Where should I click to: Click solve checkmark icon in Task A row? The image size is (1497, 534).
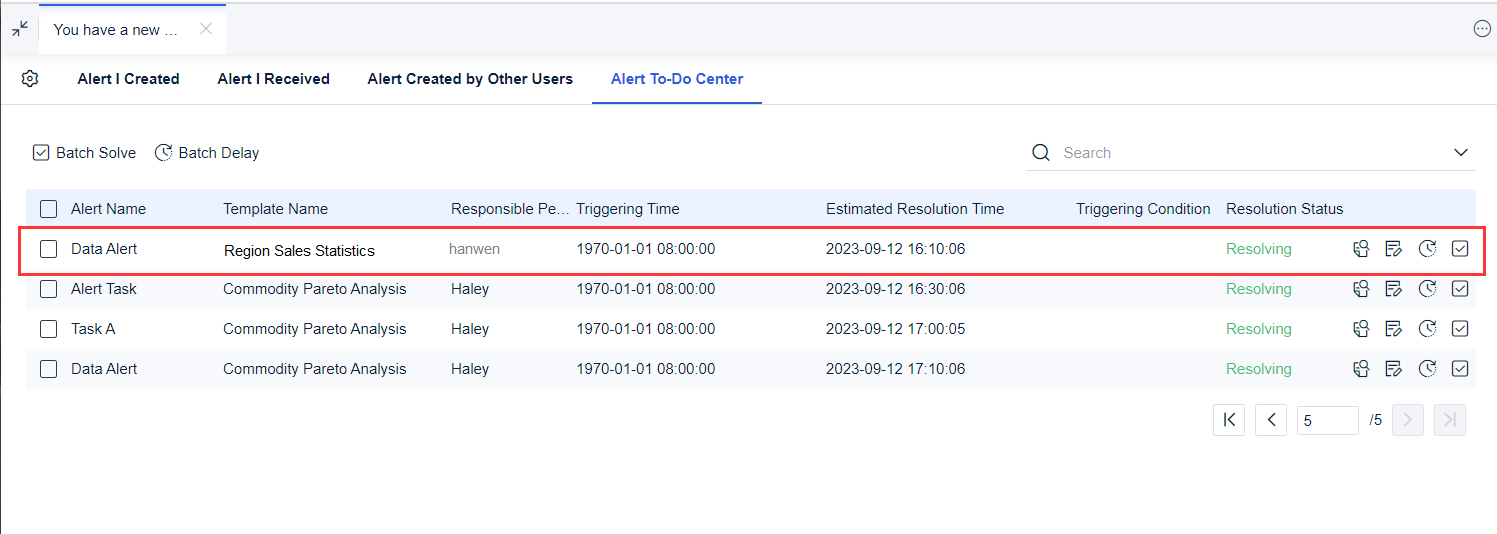[1460, 329]
